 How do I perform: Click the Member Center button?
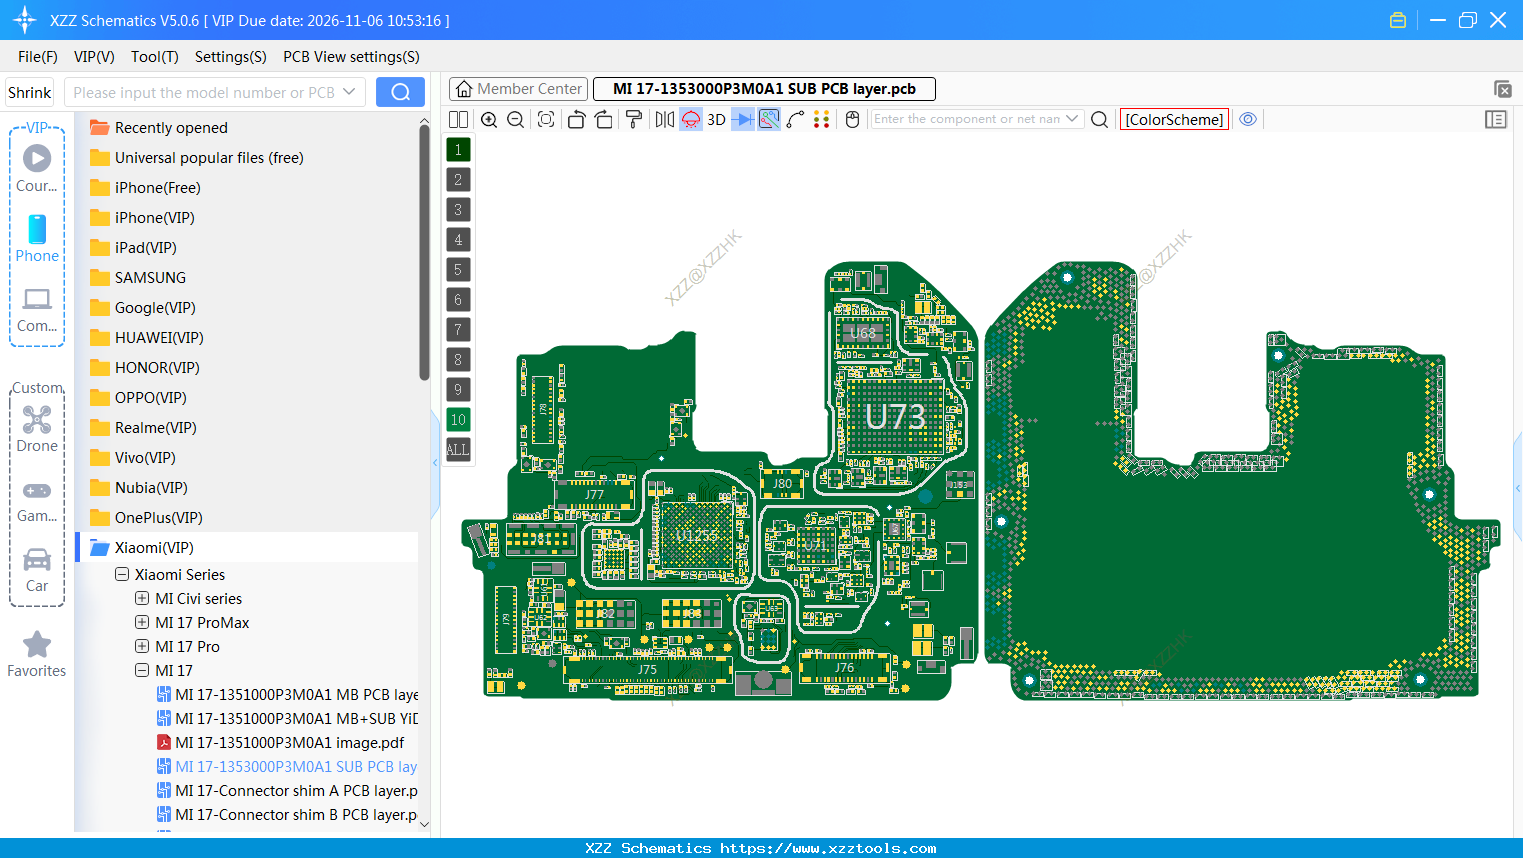pyautogui.click(x=517, y=88)
